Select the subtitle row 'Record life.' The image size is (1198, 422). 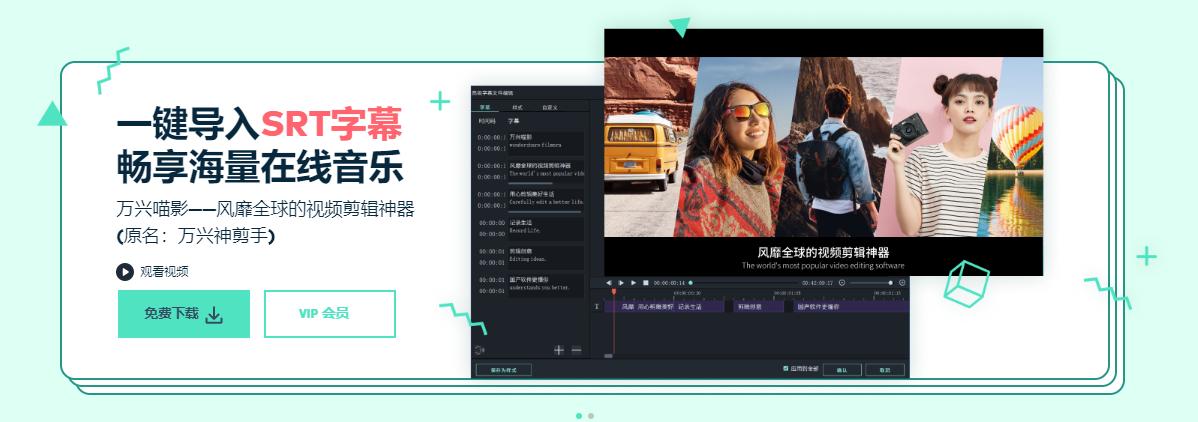(x=546, y=229)
